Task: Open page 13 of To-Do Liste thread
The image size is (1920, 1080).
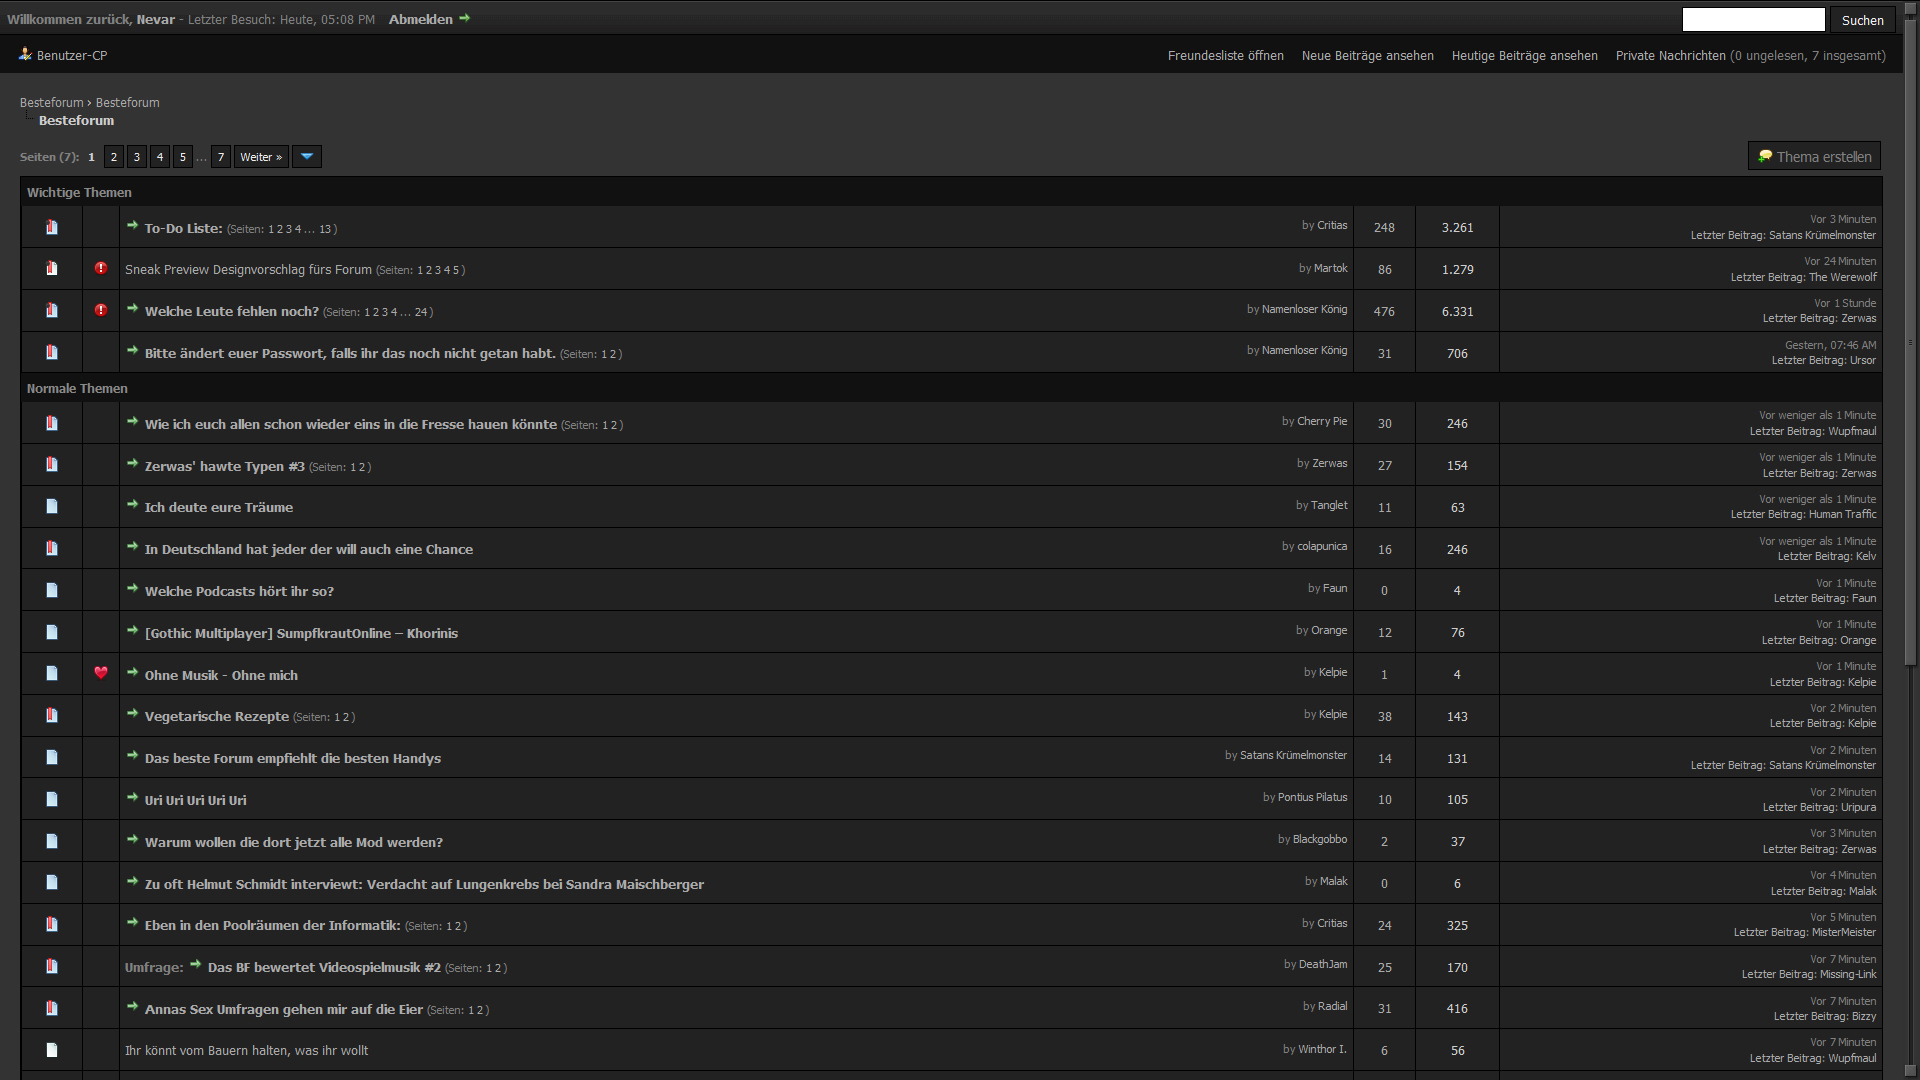Action: (x=325, y=229)
